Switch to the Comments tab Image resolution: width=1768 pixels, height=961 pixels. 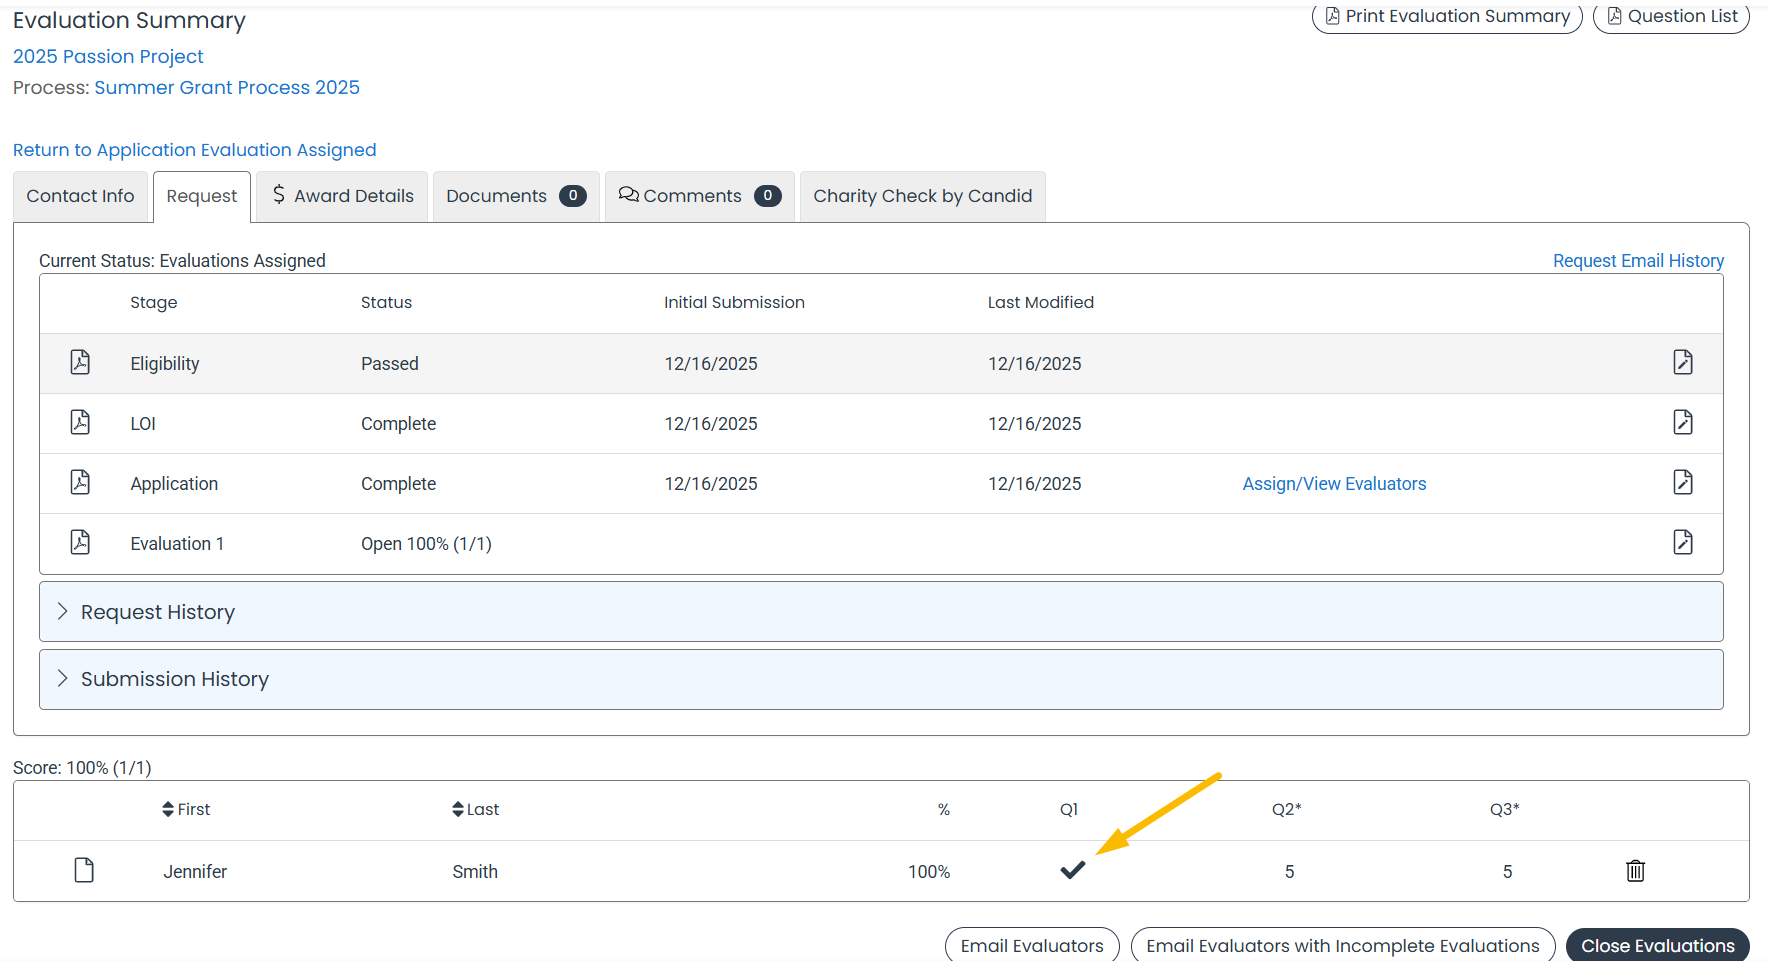(x=700, y=196)
